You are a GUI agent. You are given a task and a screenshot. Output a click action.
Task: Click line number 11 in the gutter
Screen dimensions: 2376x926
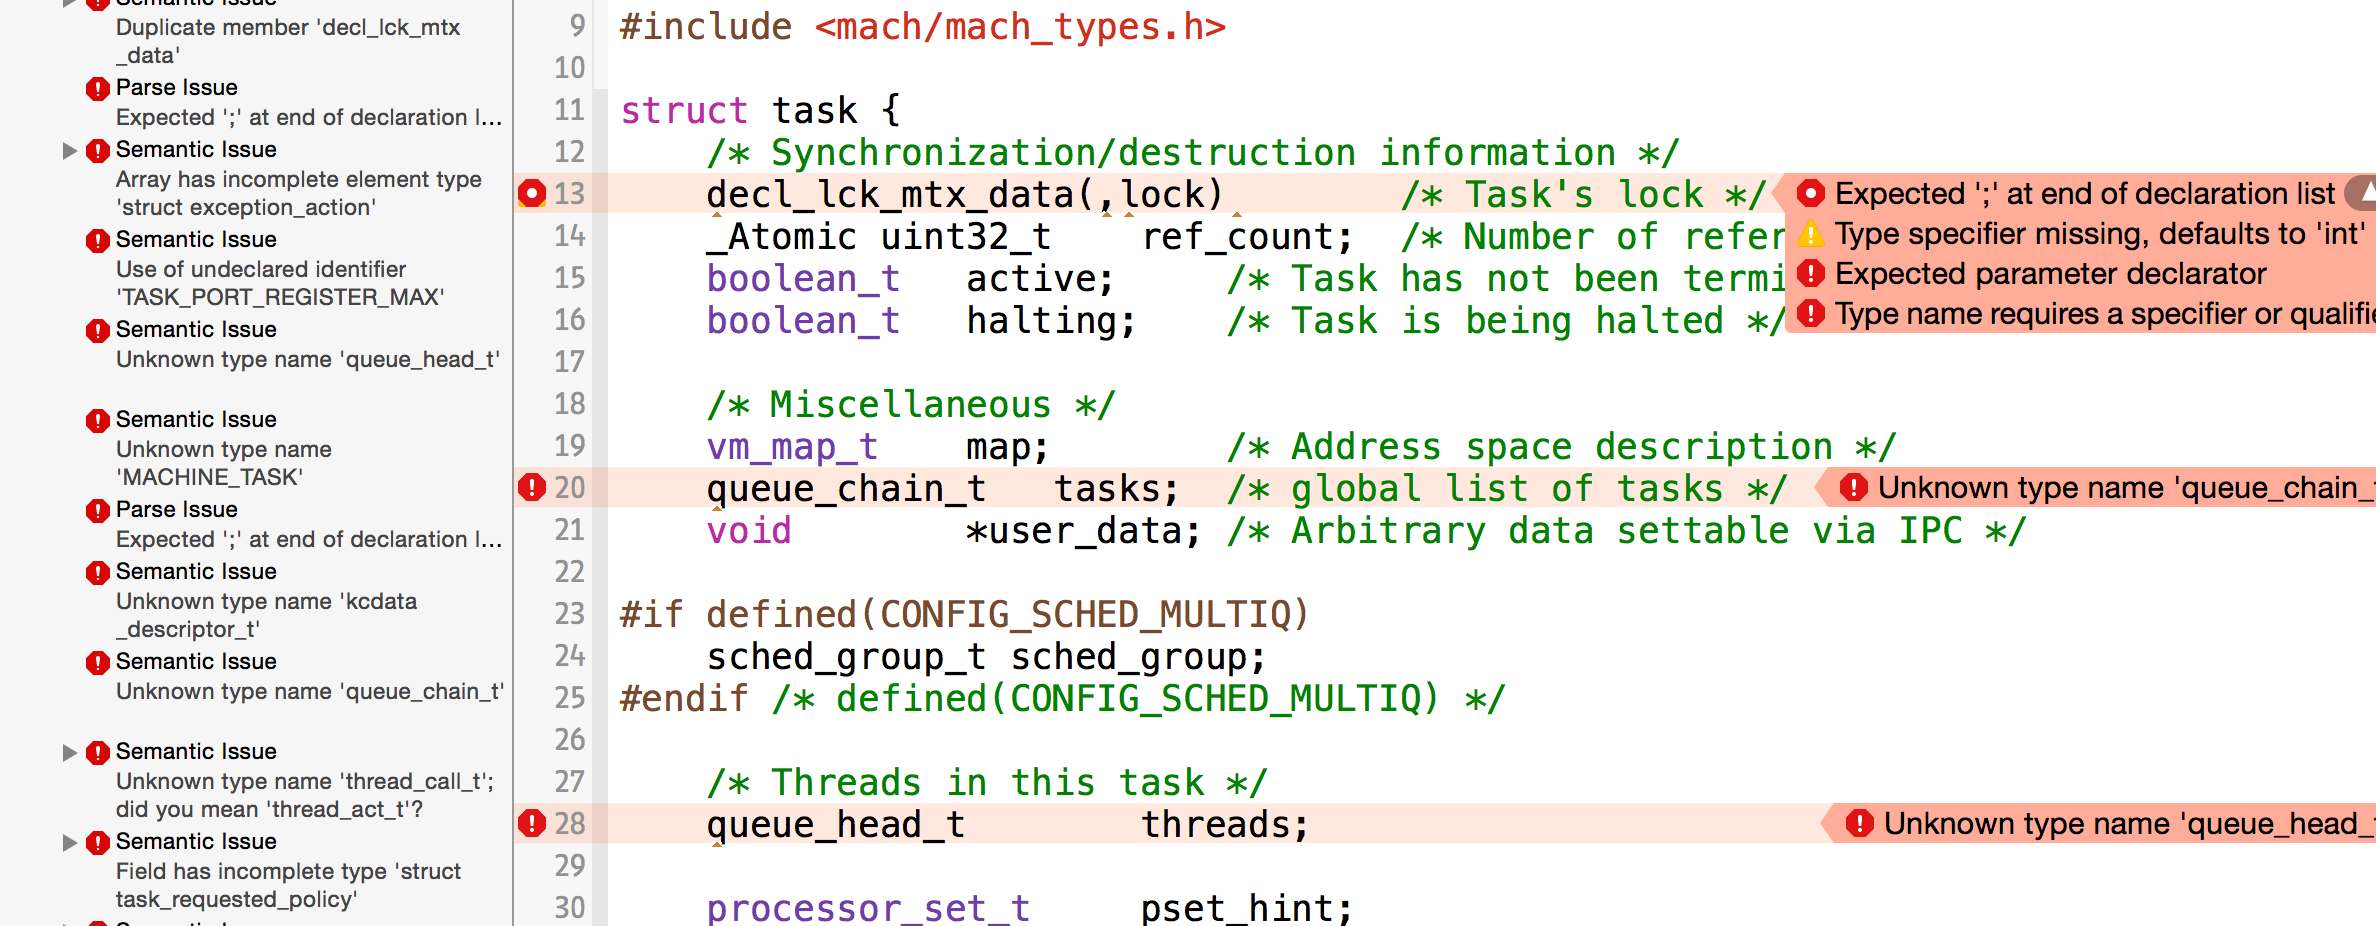[569, 109]
